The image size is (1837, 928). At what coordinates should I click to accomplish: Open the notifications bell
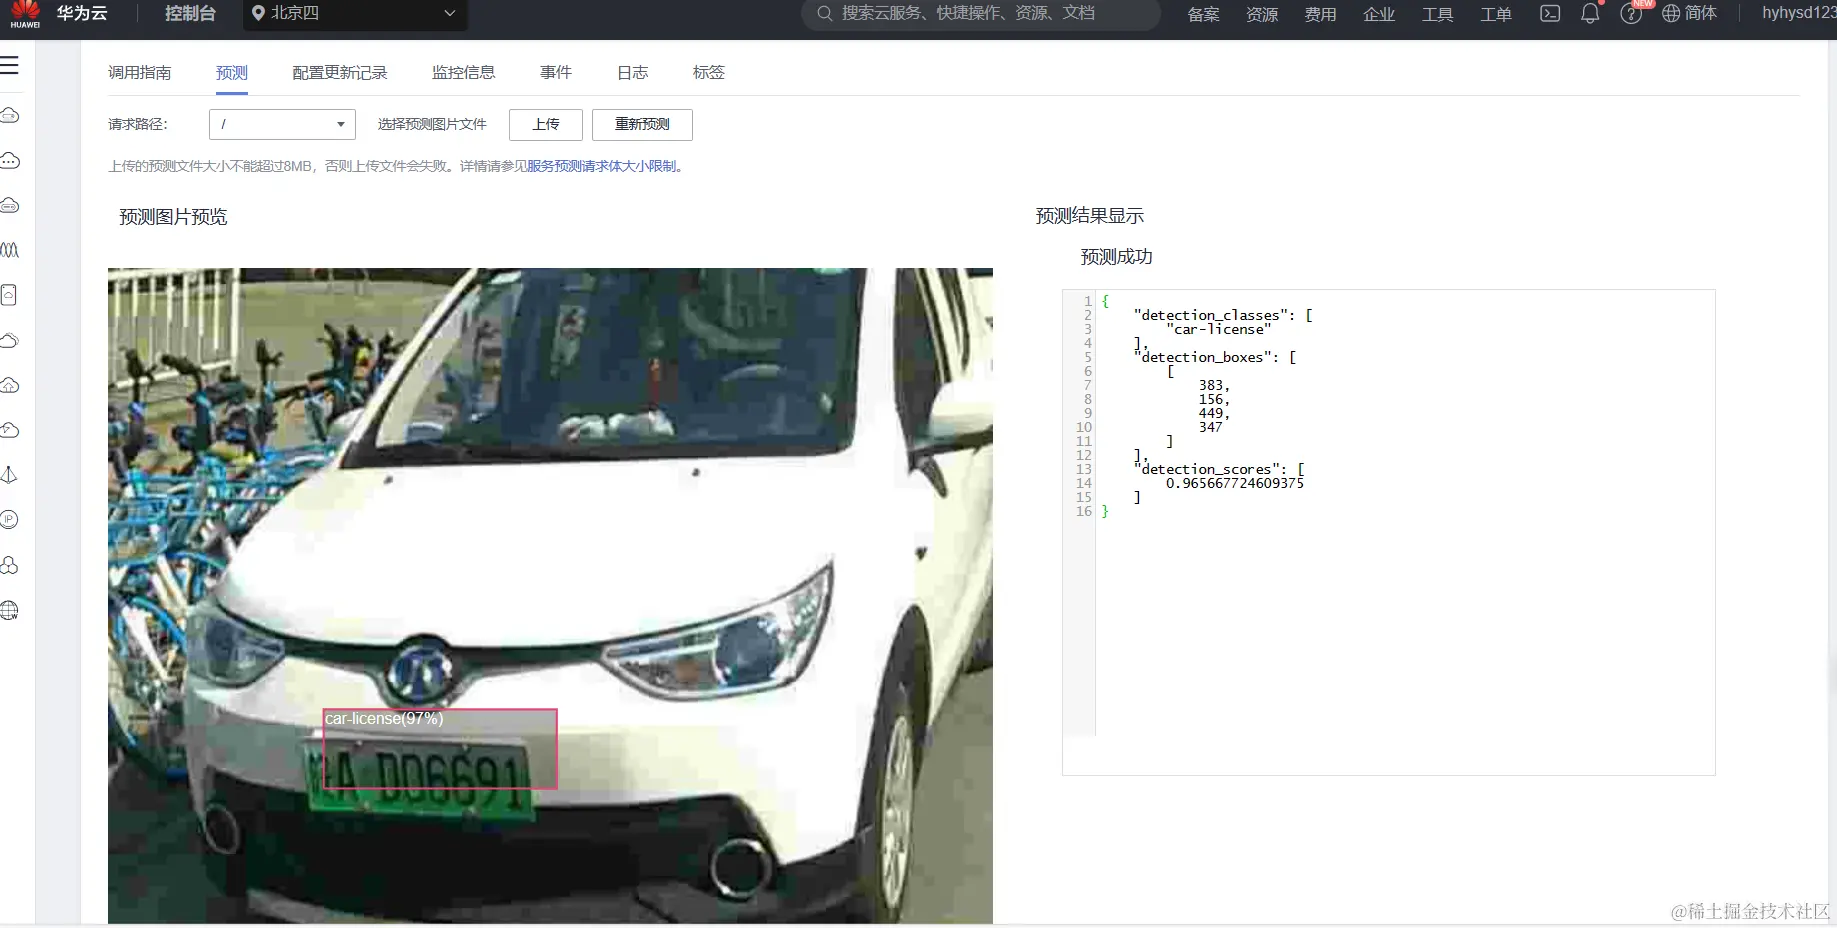(1590, 13)
